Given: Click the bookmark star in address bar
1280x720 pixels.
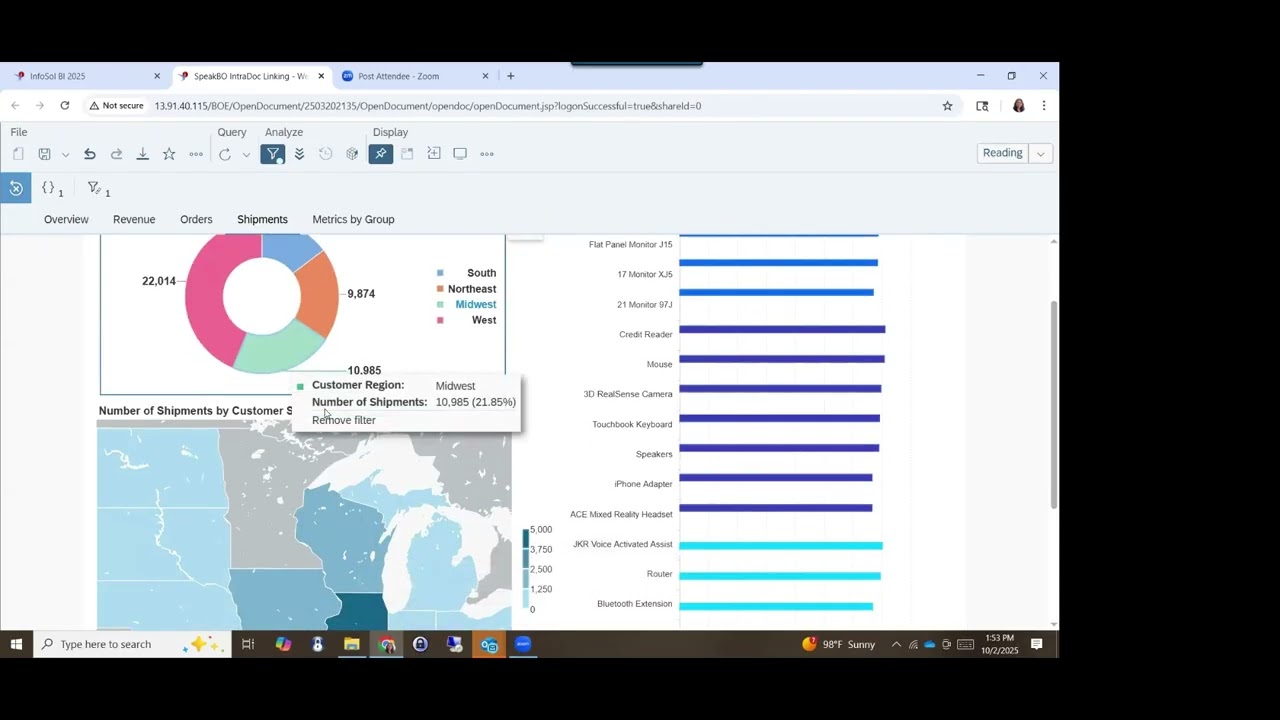Looking at the screenshot, I should [947, 105].
